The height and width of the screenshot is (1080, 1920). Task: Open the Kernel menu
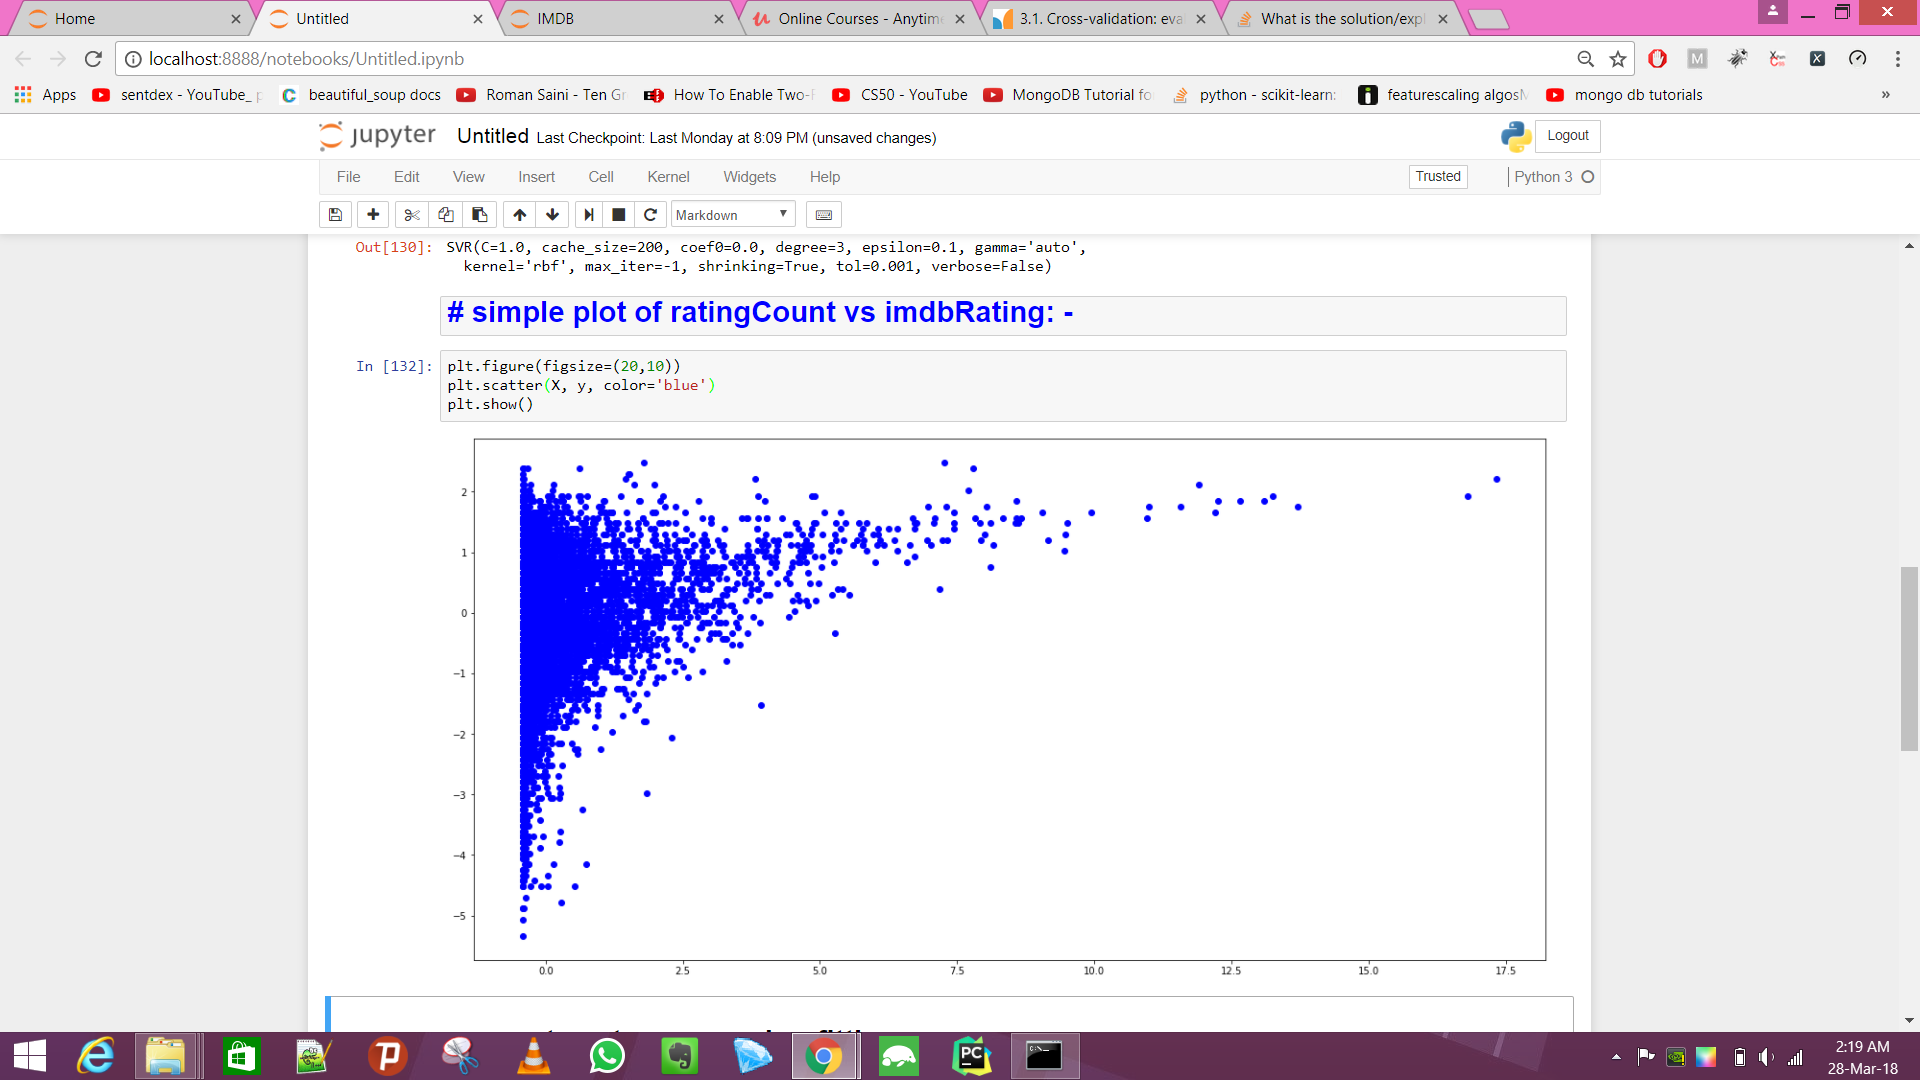point(668,177)
